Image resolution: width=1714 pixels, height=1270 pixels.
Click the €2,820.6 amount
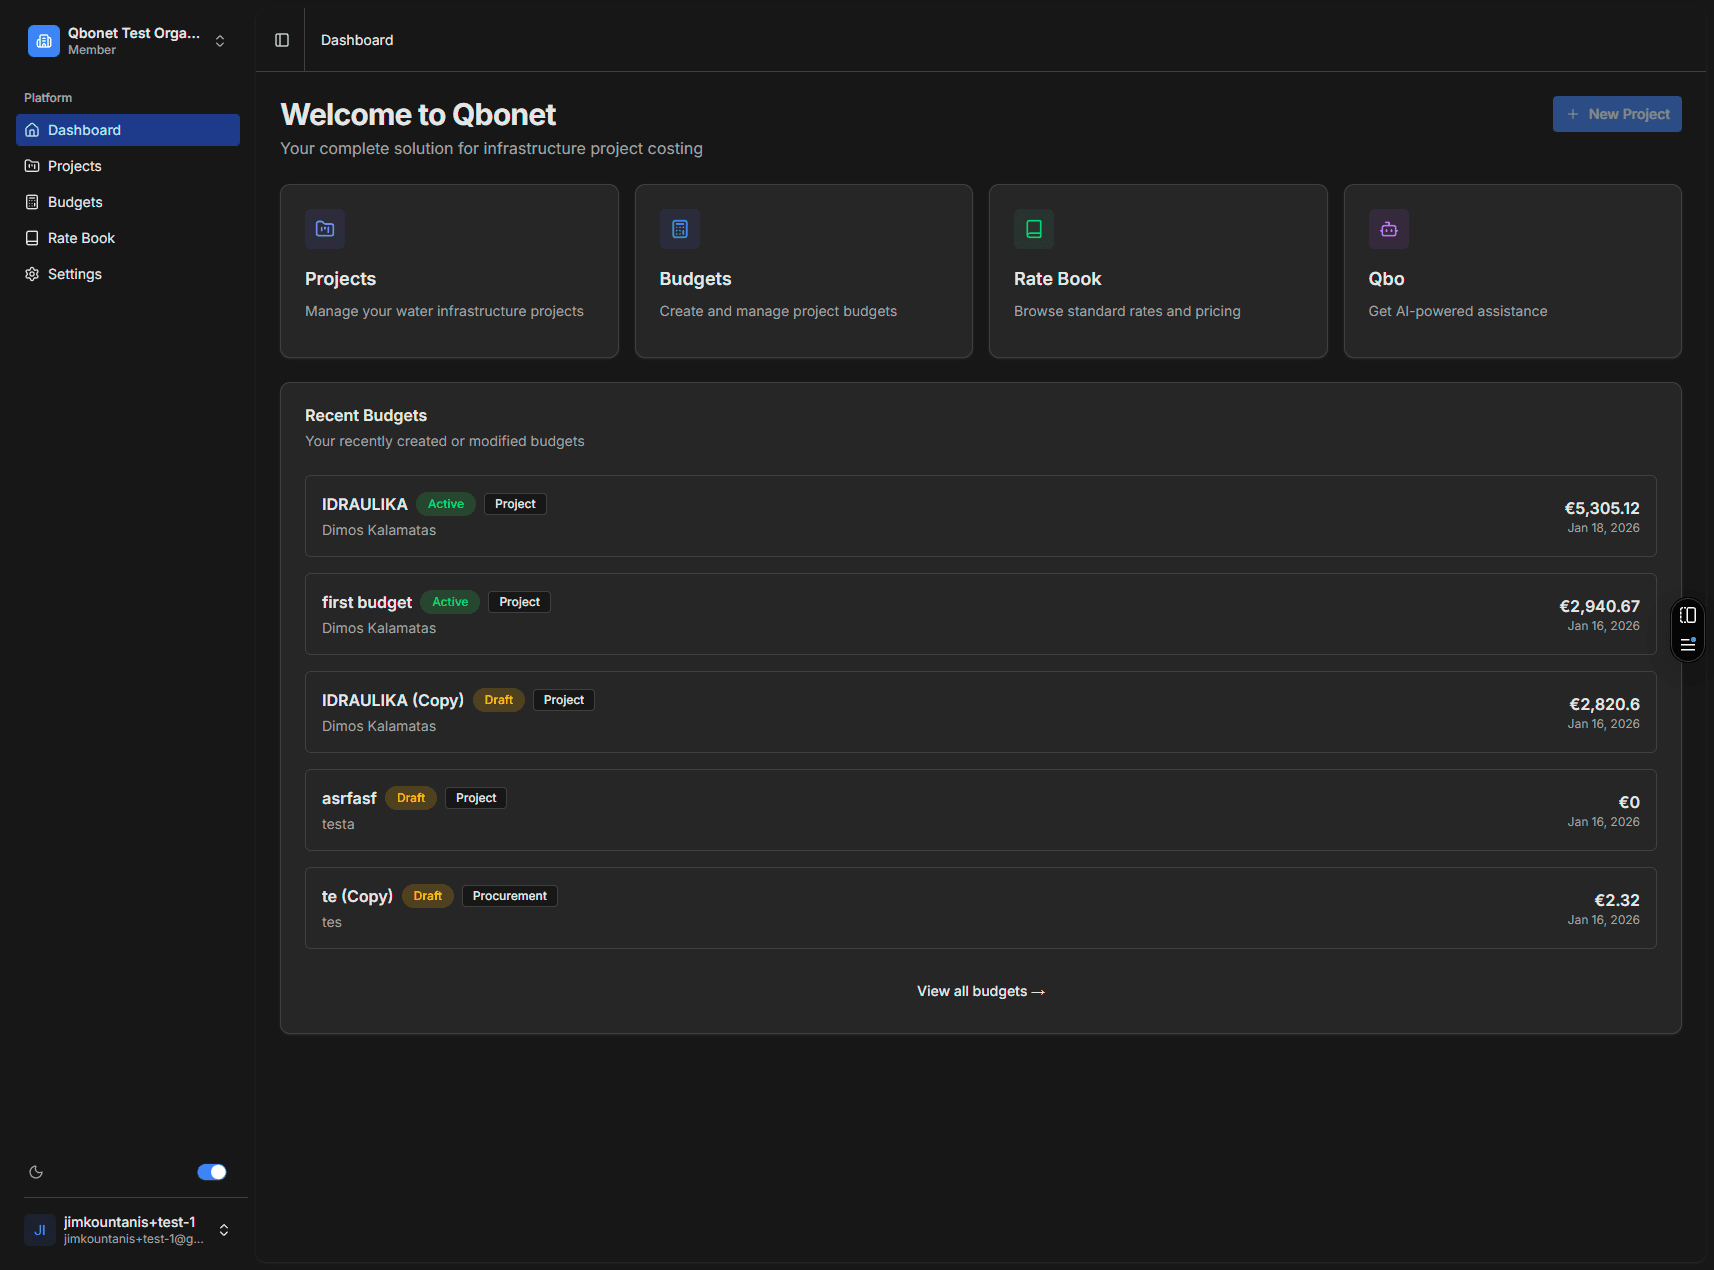1605,704
